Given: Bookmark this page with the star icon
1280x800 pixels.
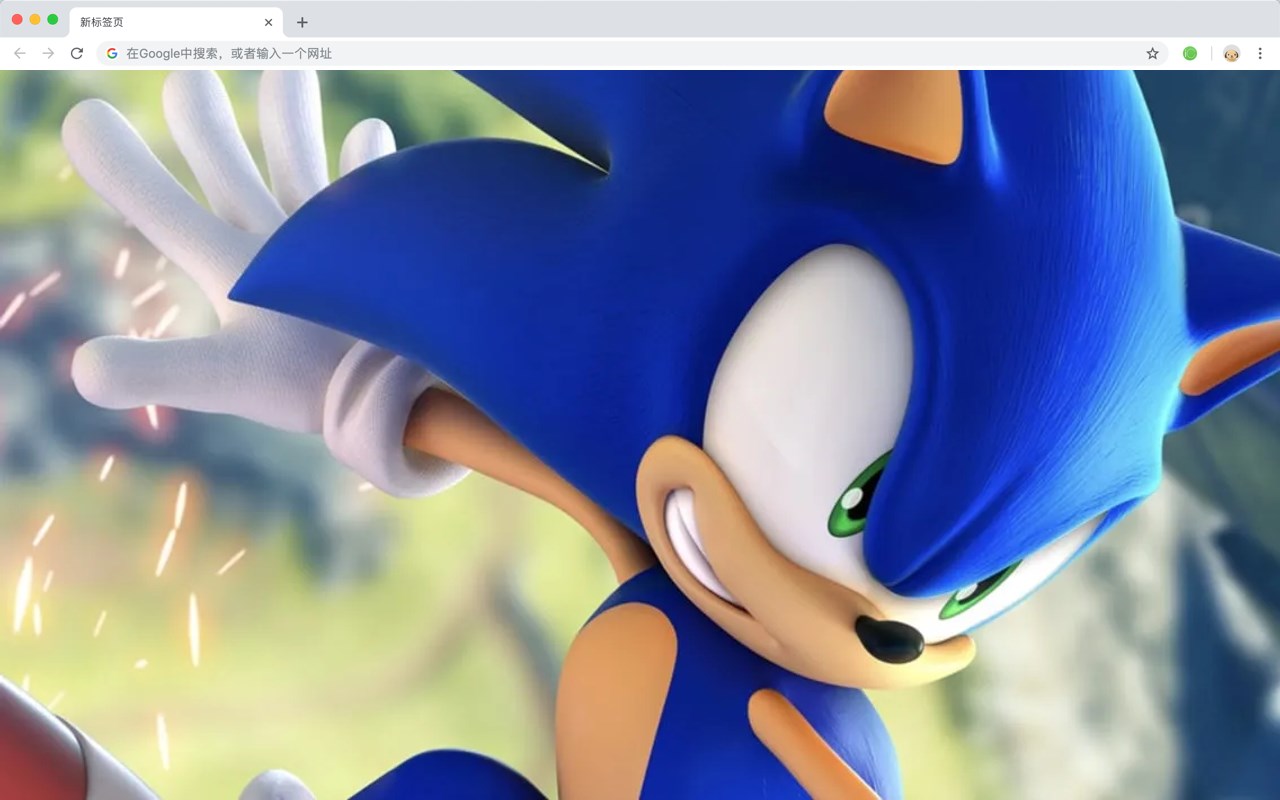Looking at the screenshot, I should (x=1152, y=53).
